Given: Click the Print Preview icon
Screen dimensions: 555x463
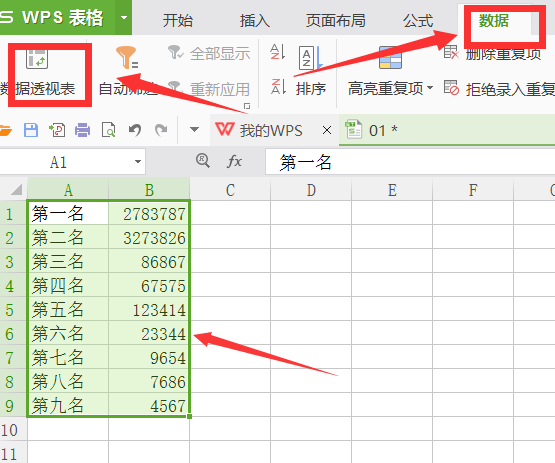Looking at the screenshot, I should [109, 130].
